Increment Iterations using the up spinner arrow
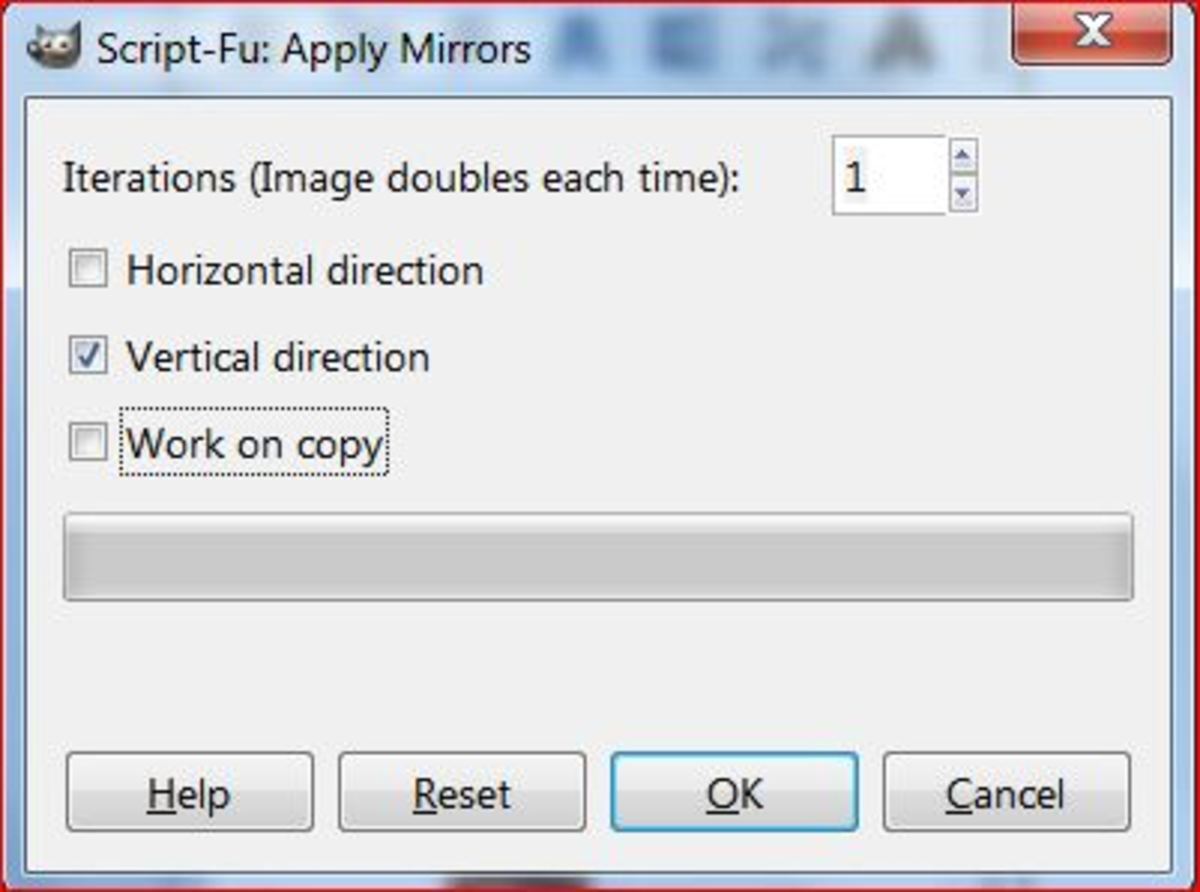1200x892 pixels. click(x=962, y=155)
